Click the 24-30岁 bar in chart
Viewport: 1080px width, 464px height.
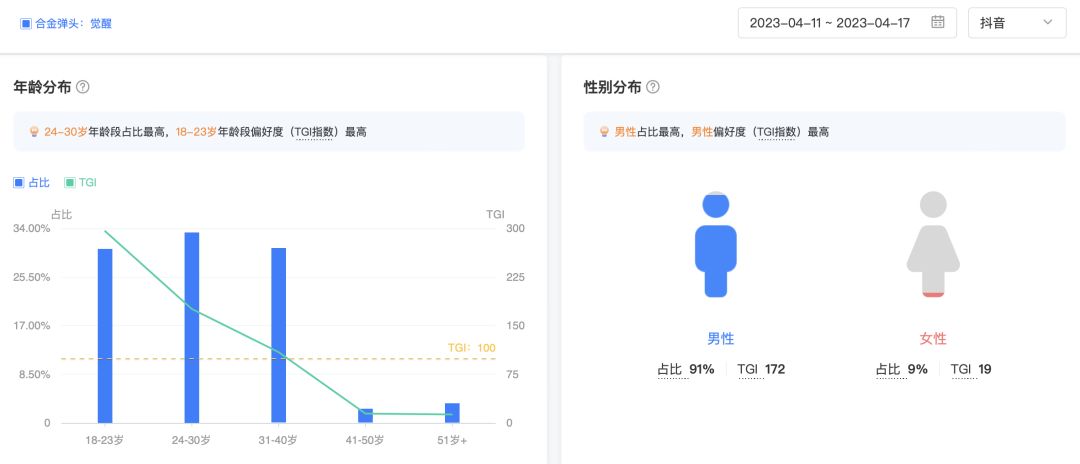tap(191, 328)
